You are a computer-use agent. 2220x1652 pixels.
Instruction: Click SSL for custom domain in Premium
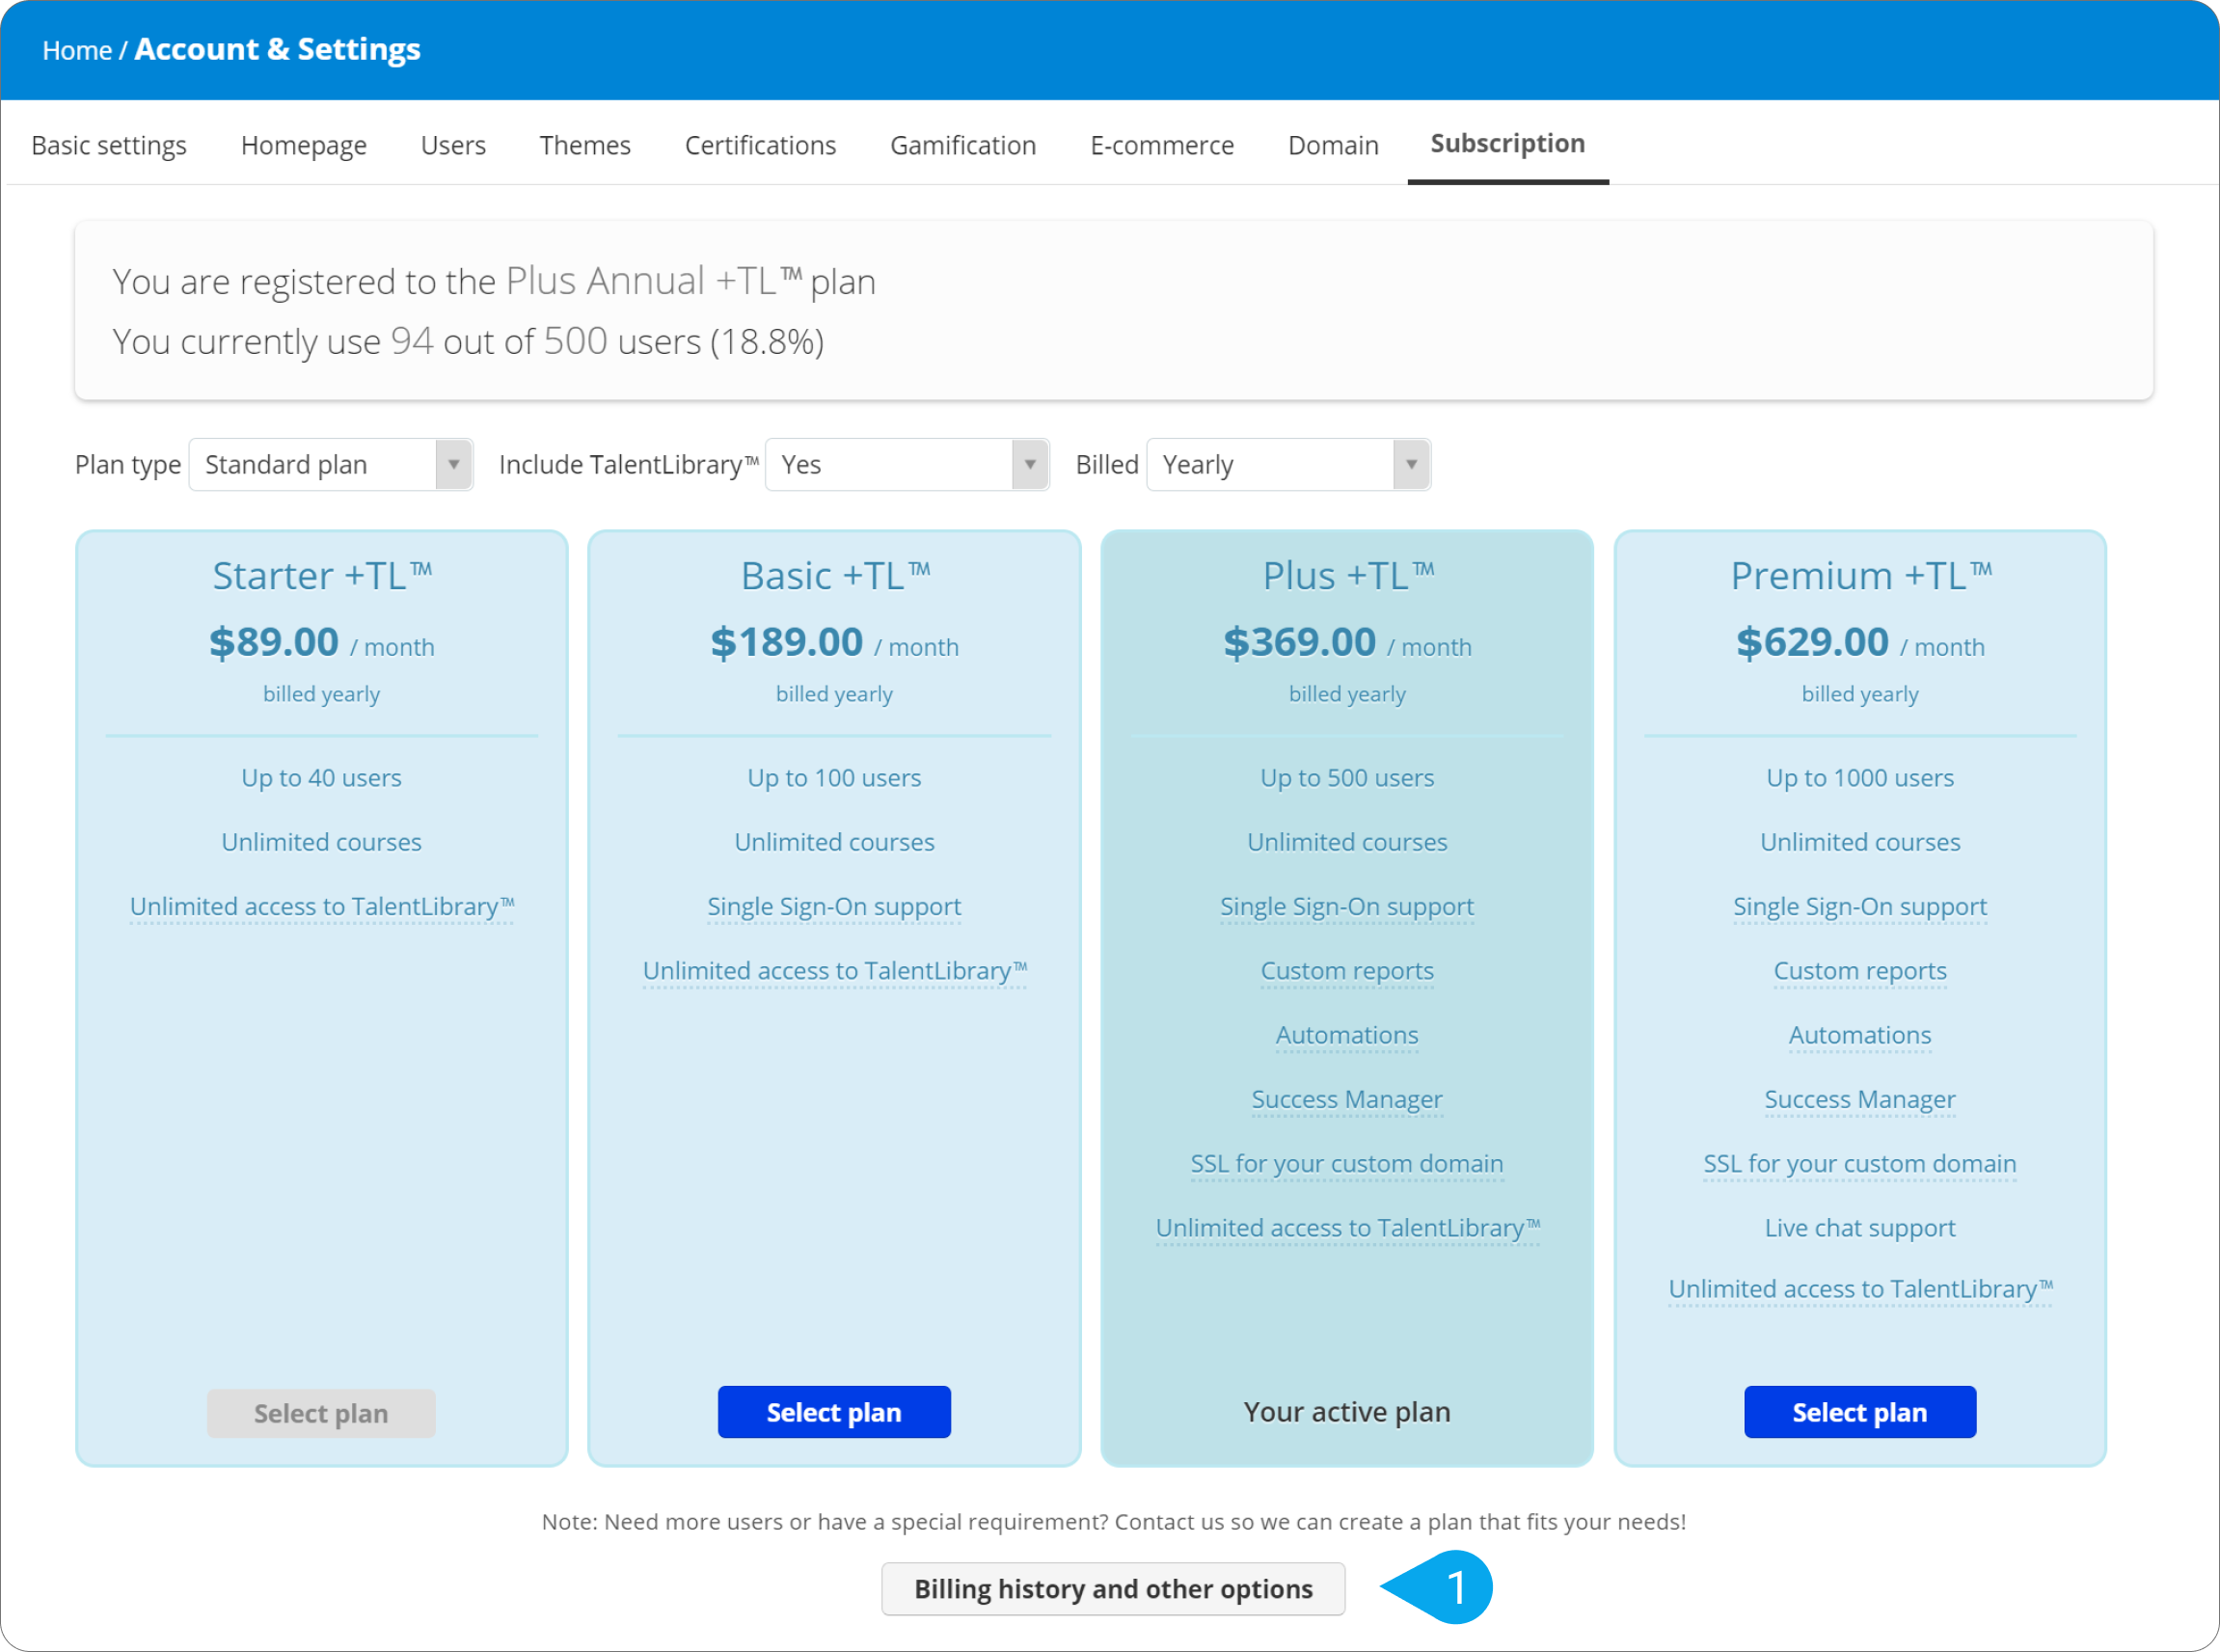pos(1860,1163)
